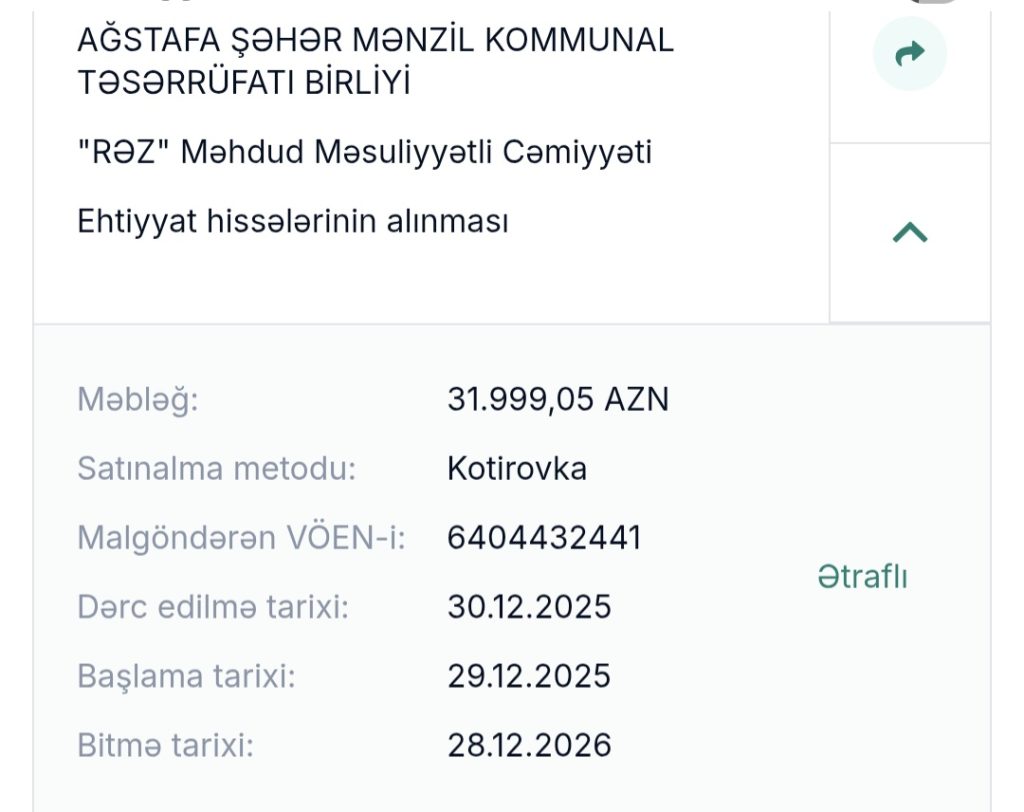The image size is (1024, 812).
Task: Click the Məbləğ field label
Action: click(x=138, y=400)
